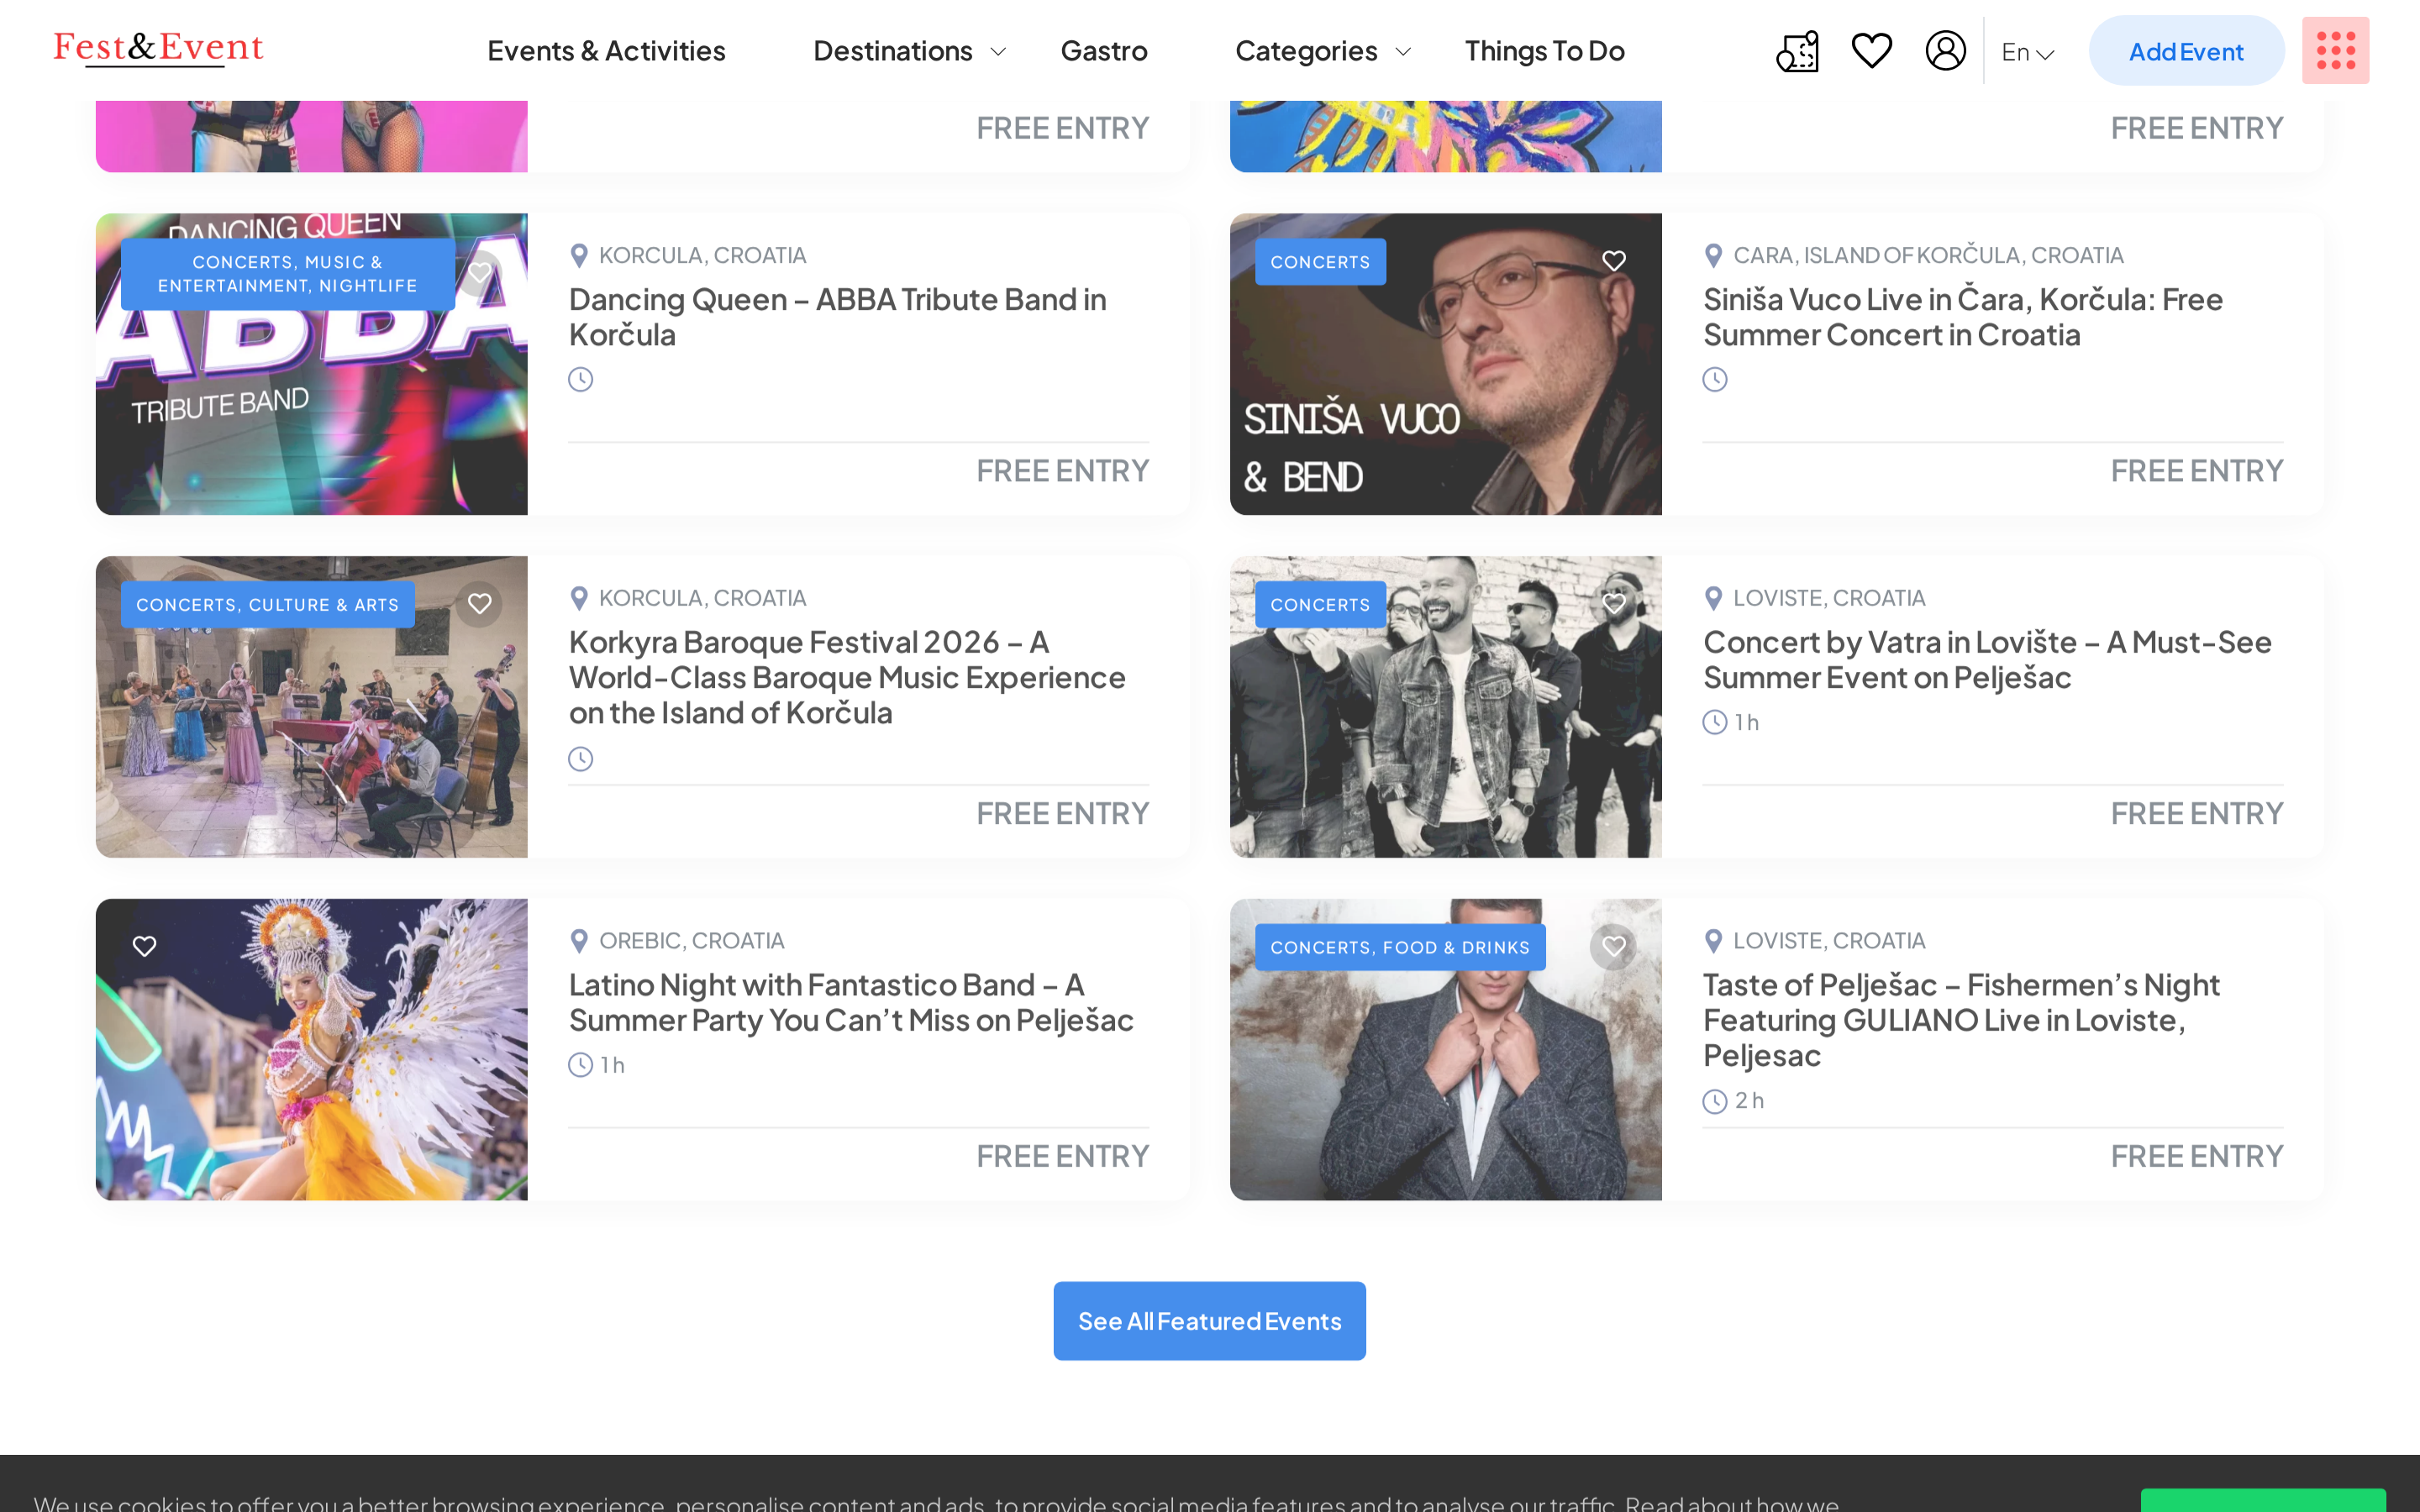Click the Add Event button
The image size is (2420, 1512).
[2186, 51]
